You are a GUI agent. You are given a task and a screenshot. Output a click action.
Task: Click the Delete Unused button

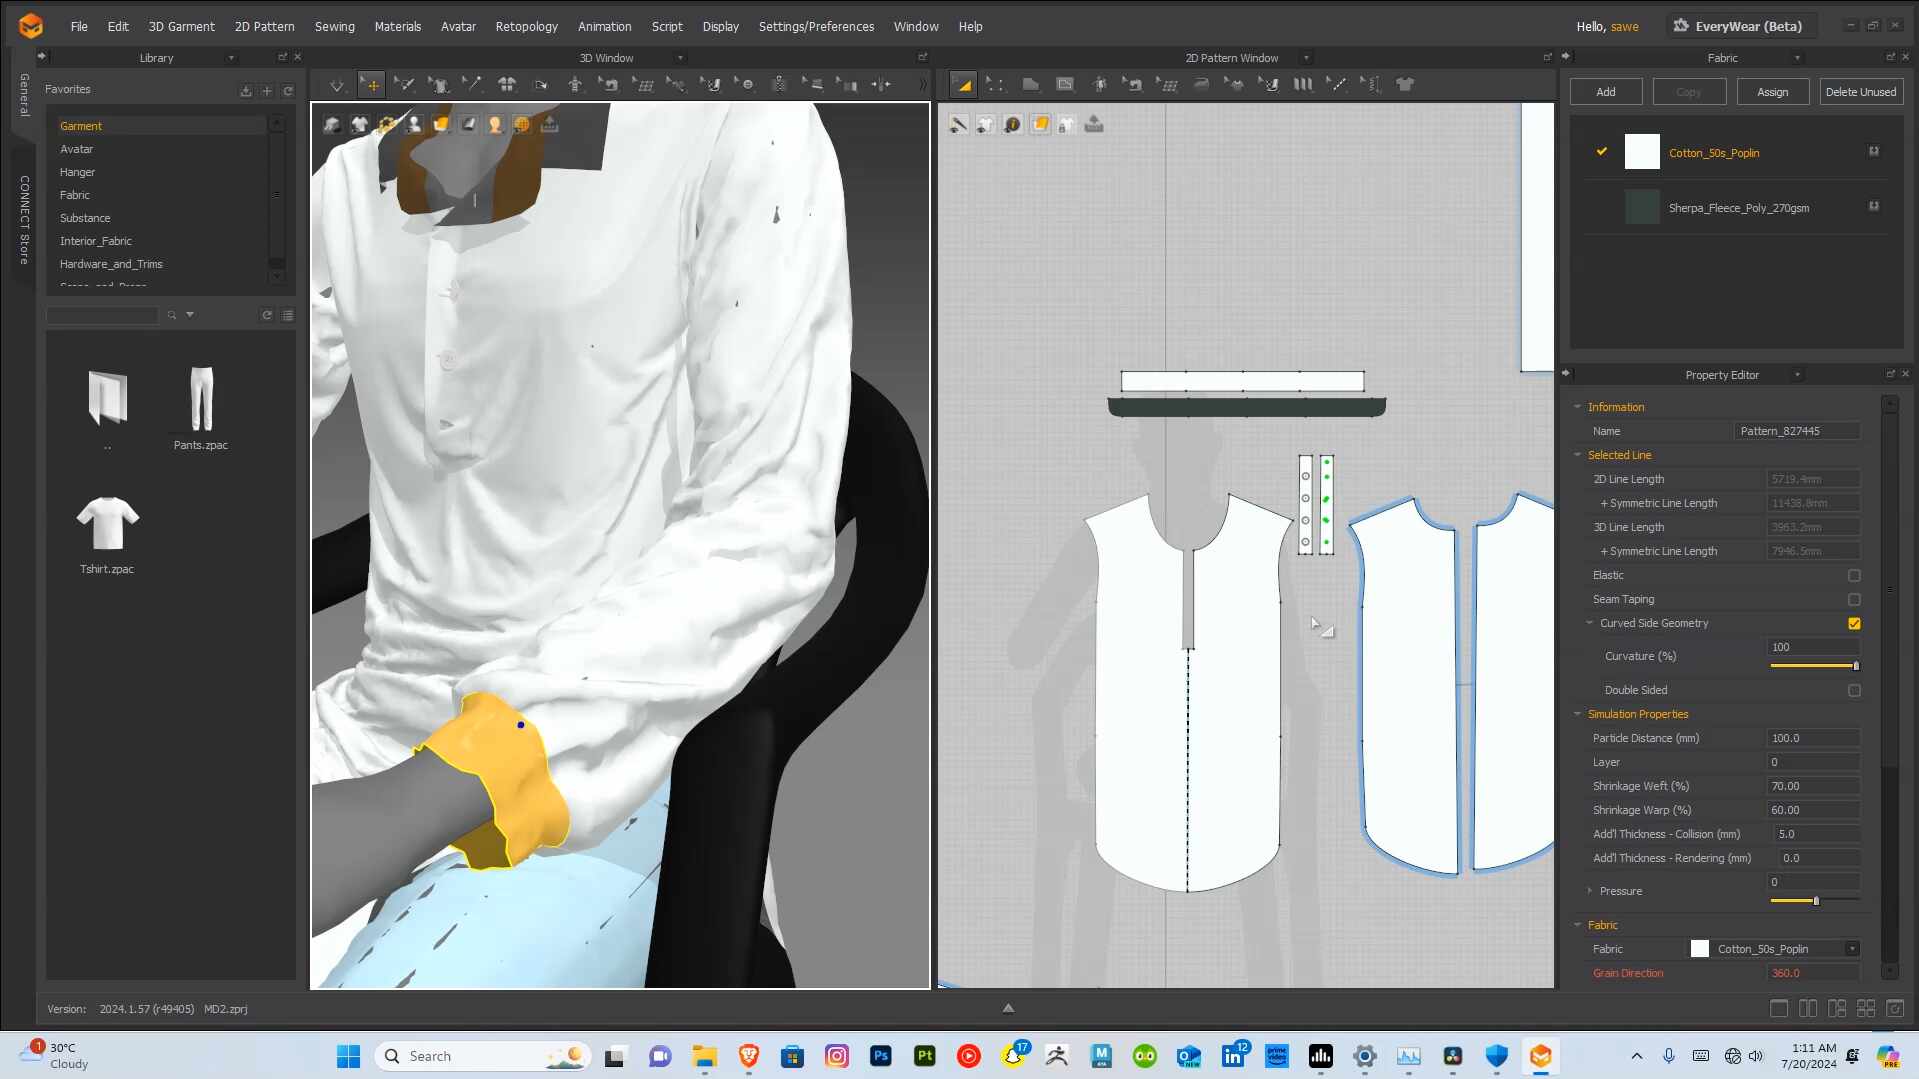pyautogui.click(x=1860, y=92)
